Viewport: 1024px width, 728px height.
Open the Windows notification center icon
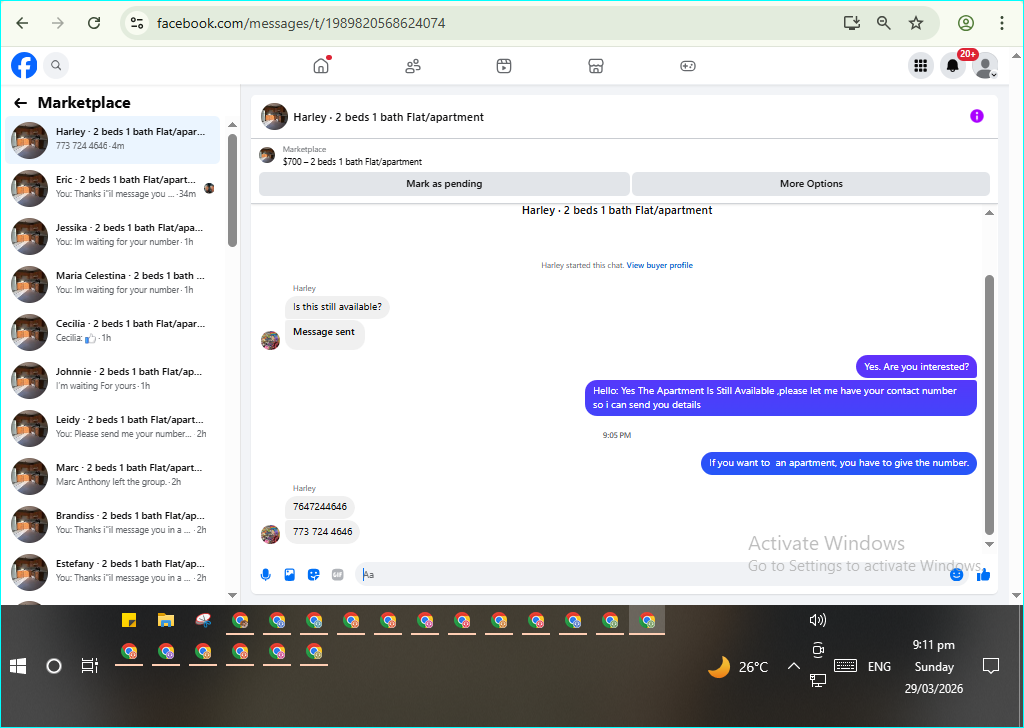[x=991, y=666]
